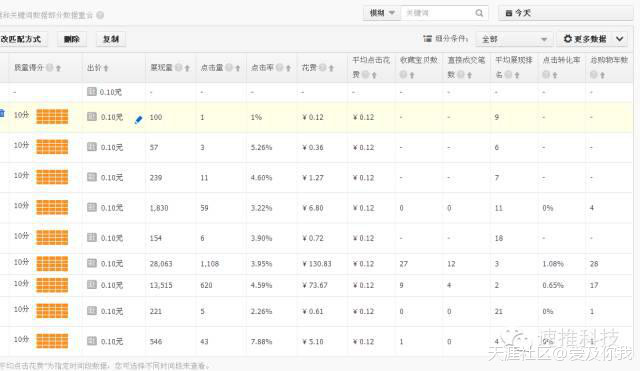The height and width of the screenshot is (371, 640).
Task: Click the magnifier search icon
Action: click(x=479, y=13)
